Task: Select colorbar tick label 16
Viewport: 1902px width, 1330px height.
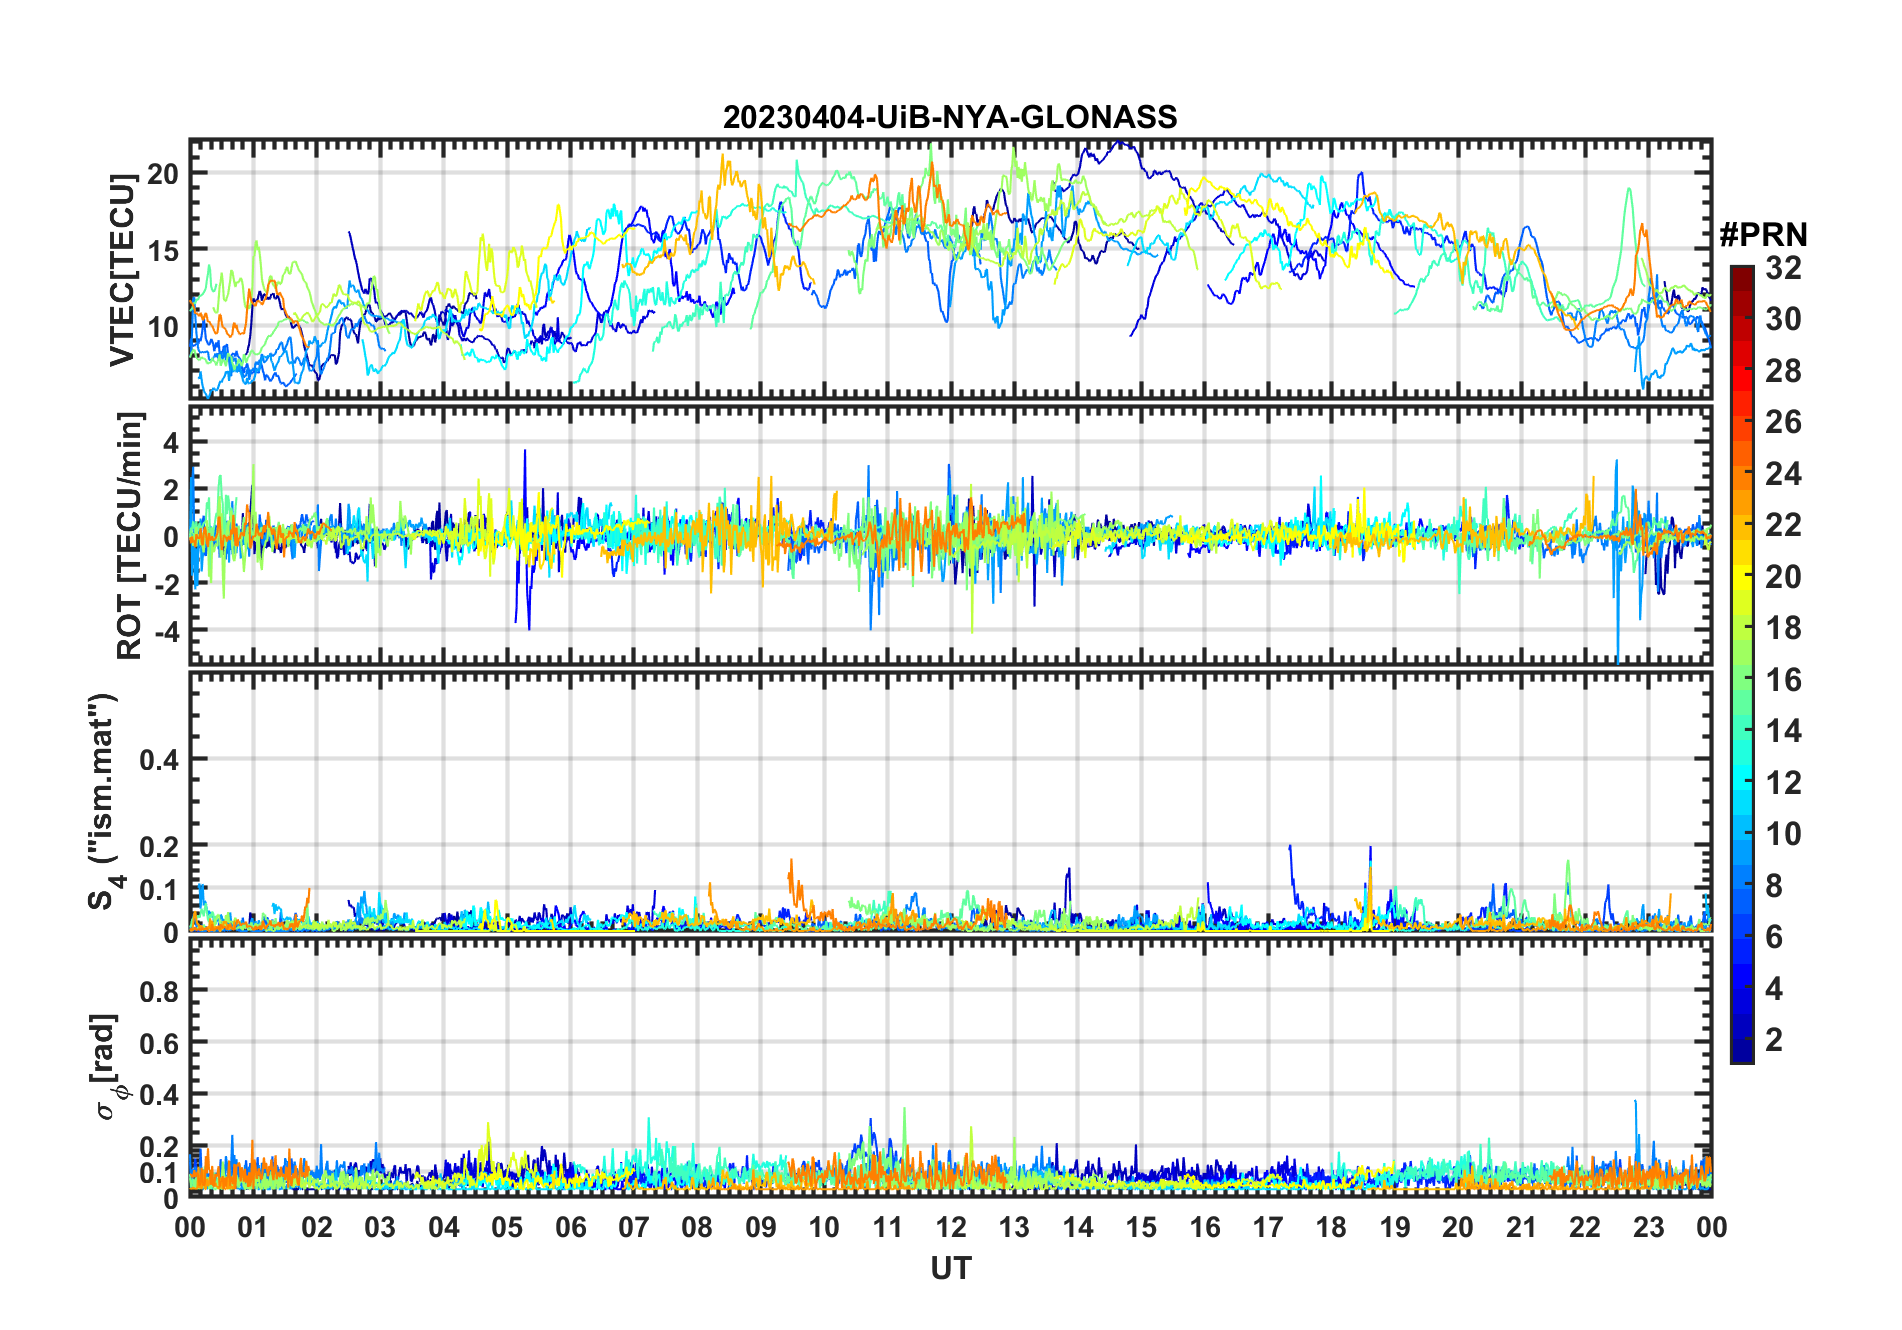Action: click(1783, 680)
